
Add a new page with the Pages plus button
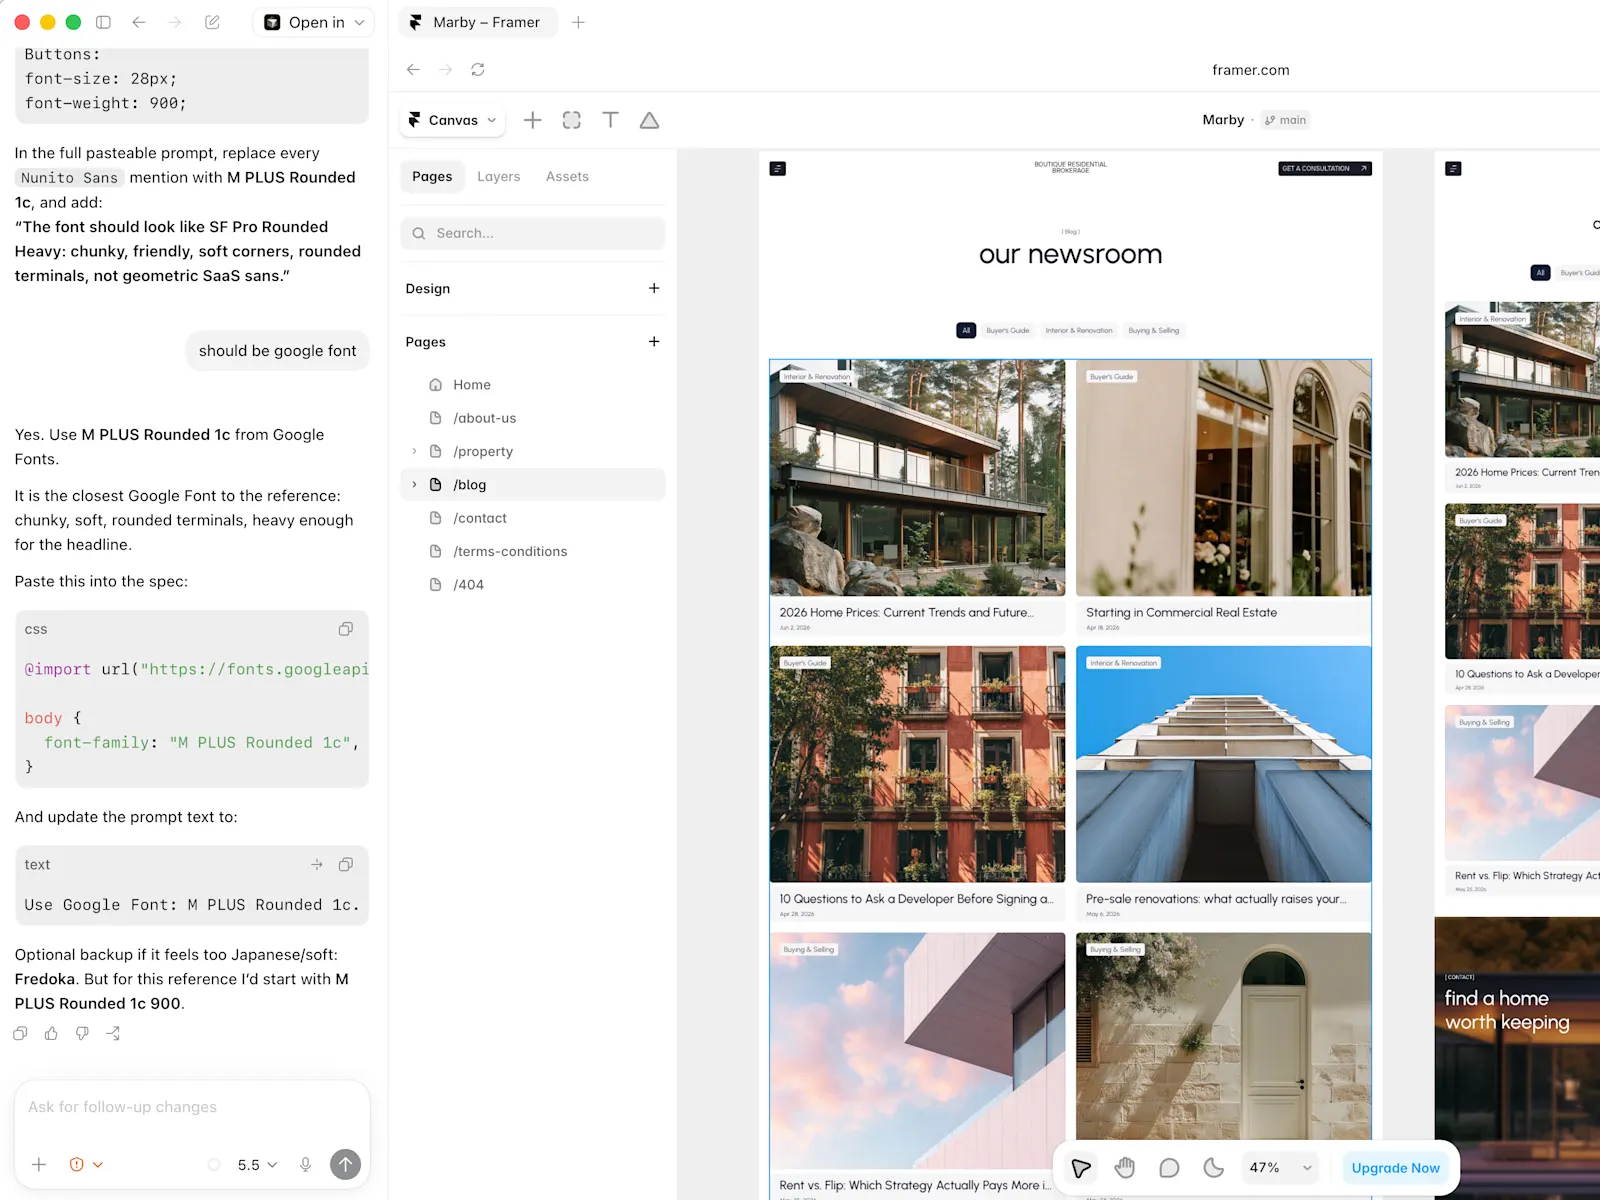654,342
